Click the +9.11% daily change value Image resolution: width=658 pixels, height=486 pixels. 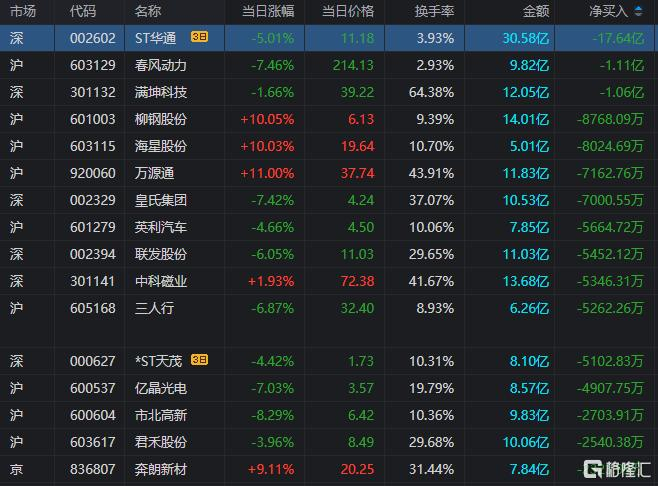[271, 469]
